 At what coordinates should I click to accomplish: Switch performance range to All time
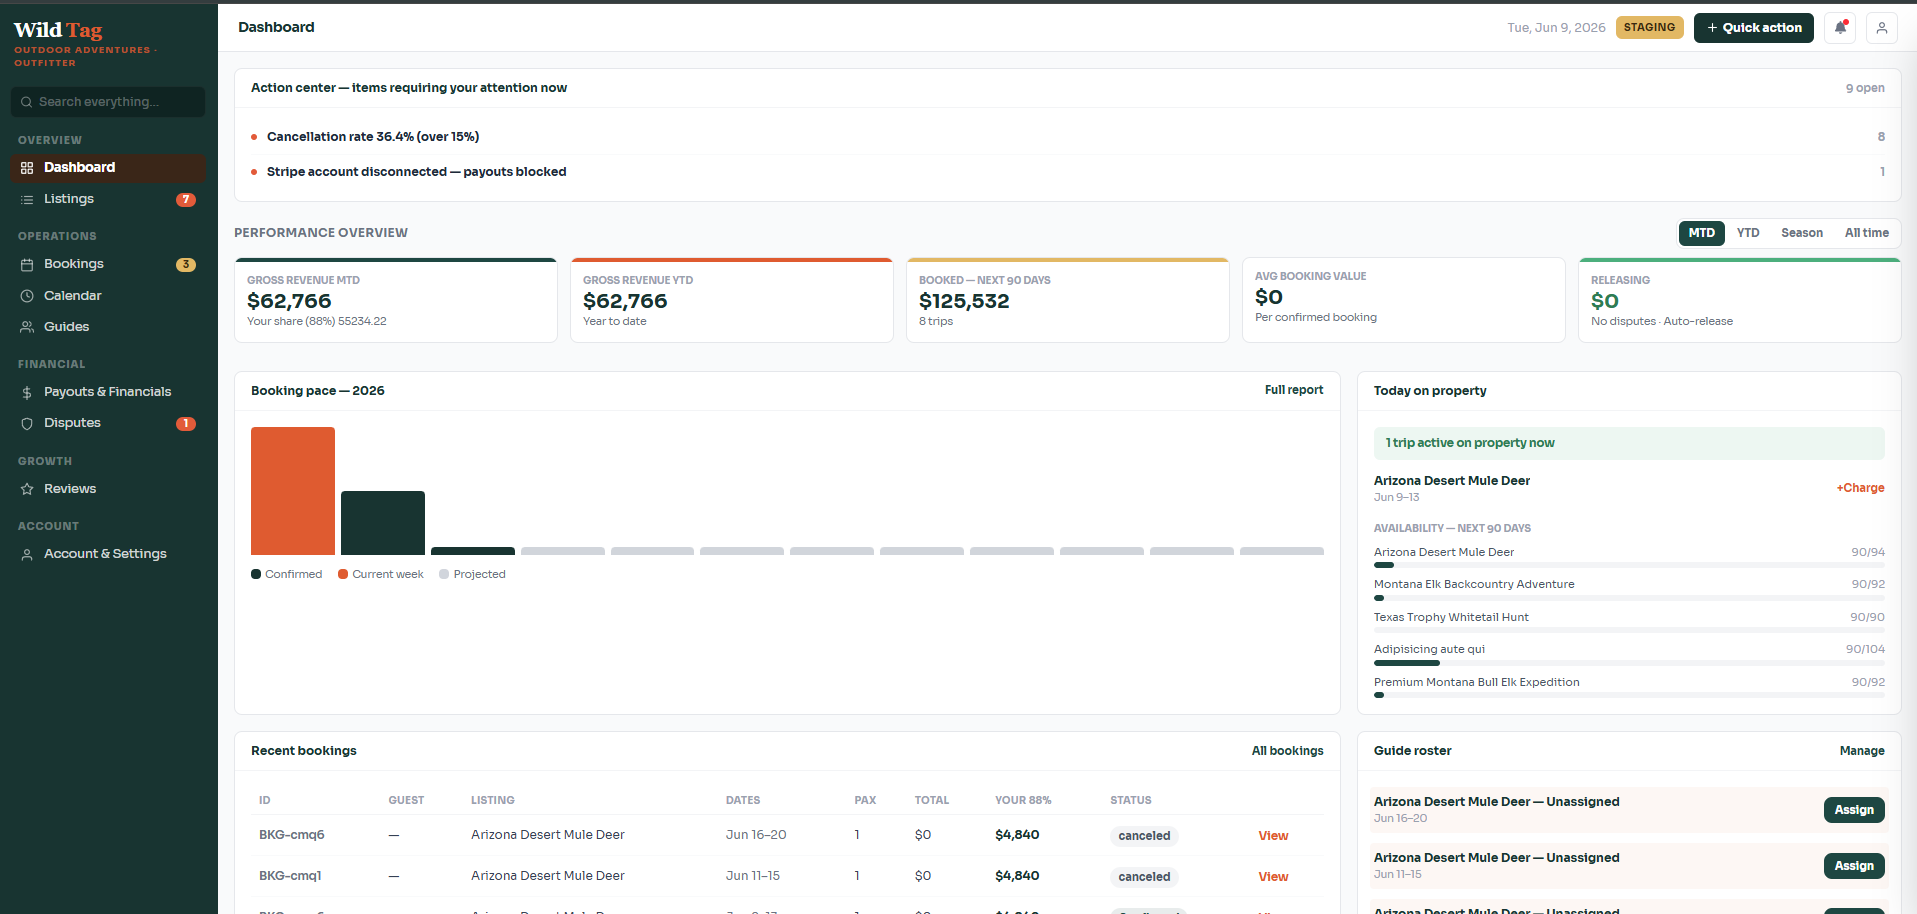tap(1867, 233)
